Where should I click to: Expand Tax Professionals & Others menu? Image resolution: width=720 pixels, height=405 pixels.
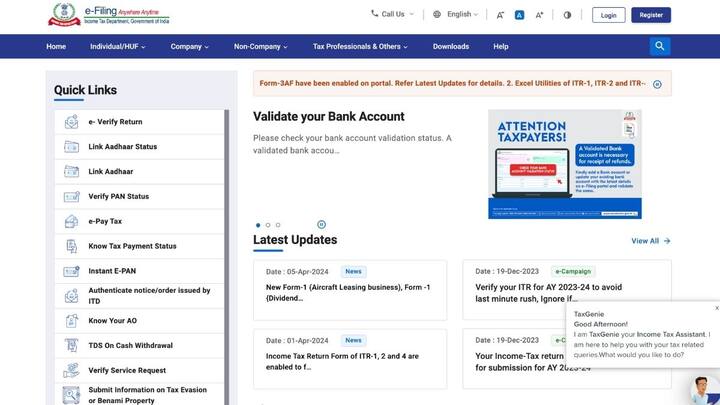(360, 46)
